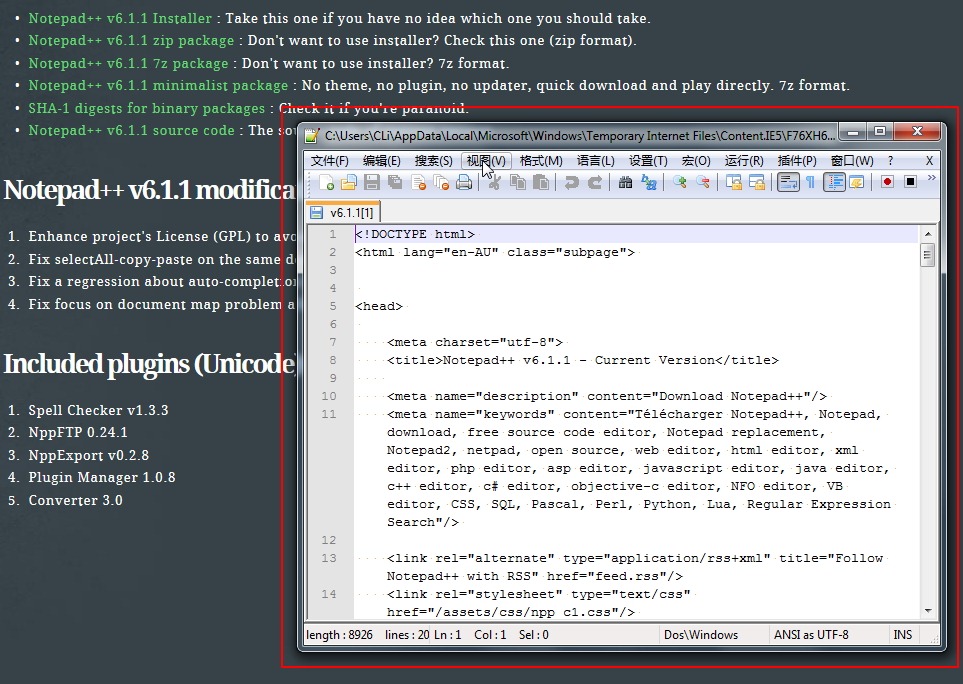Click the Zoom in toolbar icon
This screenshot has width=963, height=684.
tap(680, 182)
